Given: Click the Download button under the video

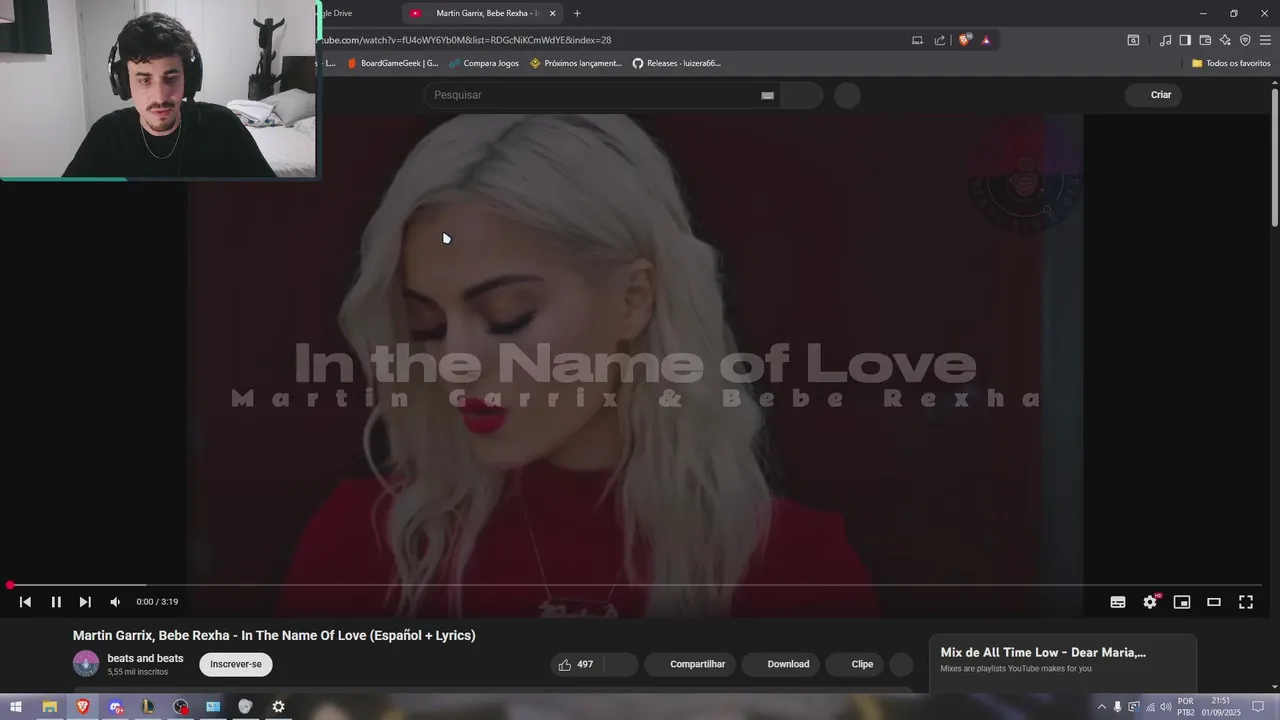Looking at the screenshot, I should coord(780,664).
